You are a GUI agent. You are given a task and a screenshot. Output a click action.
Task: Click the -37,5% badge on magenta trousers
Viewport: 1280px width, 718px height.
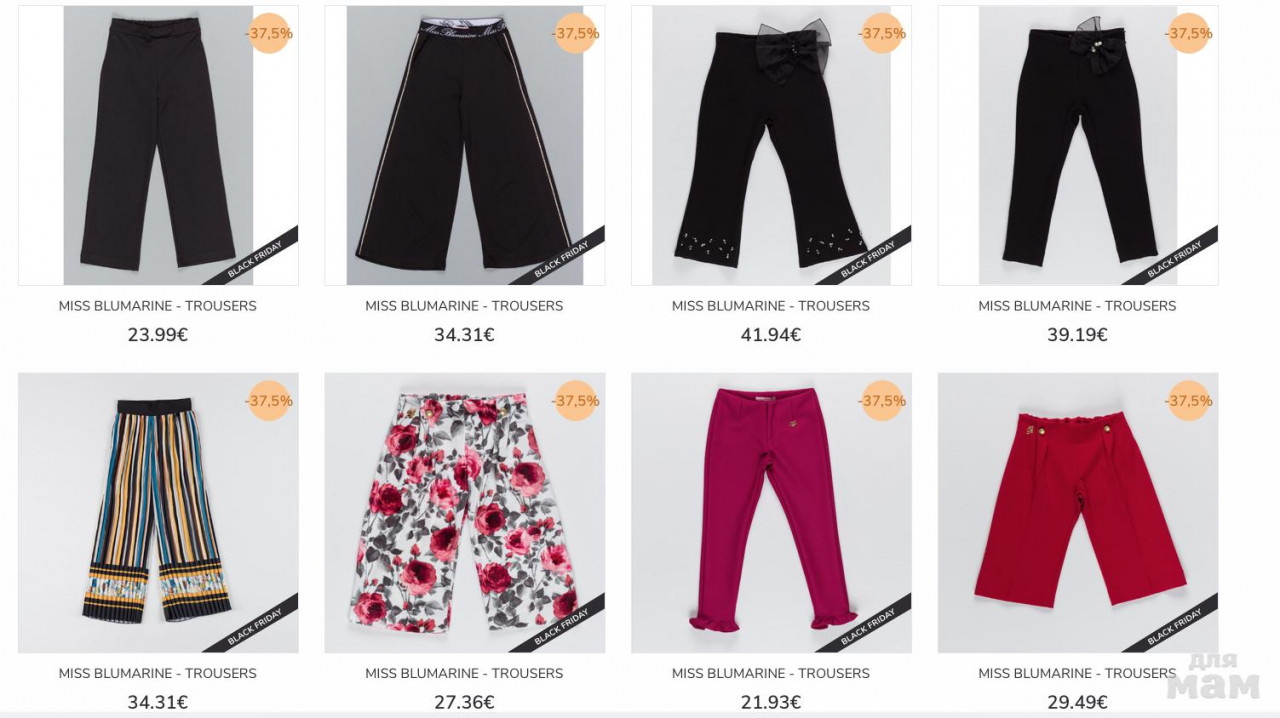click(x=882, y=401)
